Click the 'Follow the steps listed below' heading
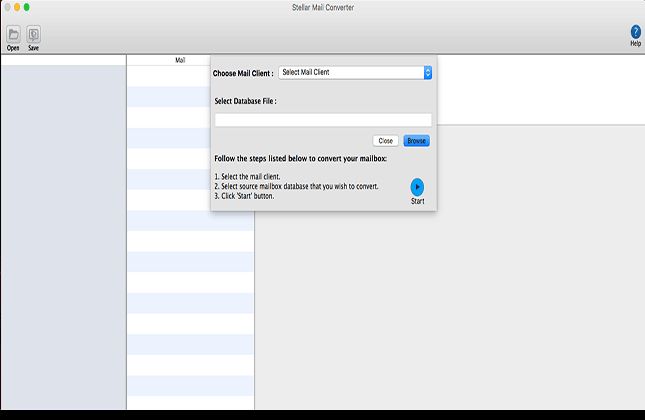Viewport: 645px width, 420px height. [300, 158]
